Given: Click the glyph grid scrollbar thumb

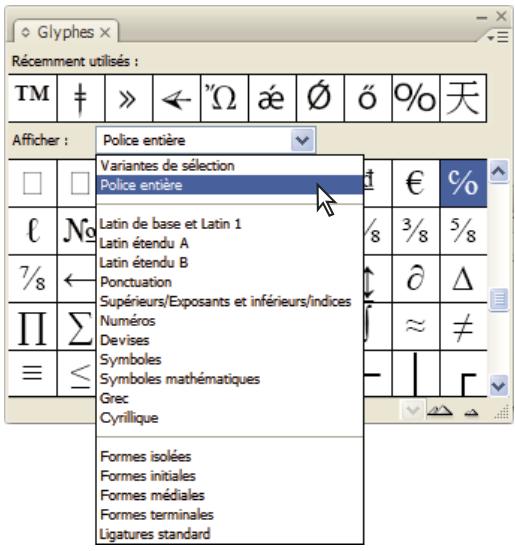Looking at the screenshot, I should pyautogui.click(x=499, y=299).
